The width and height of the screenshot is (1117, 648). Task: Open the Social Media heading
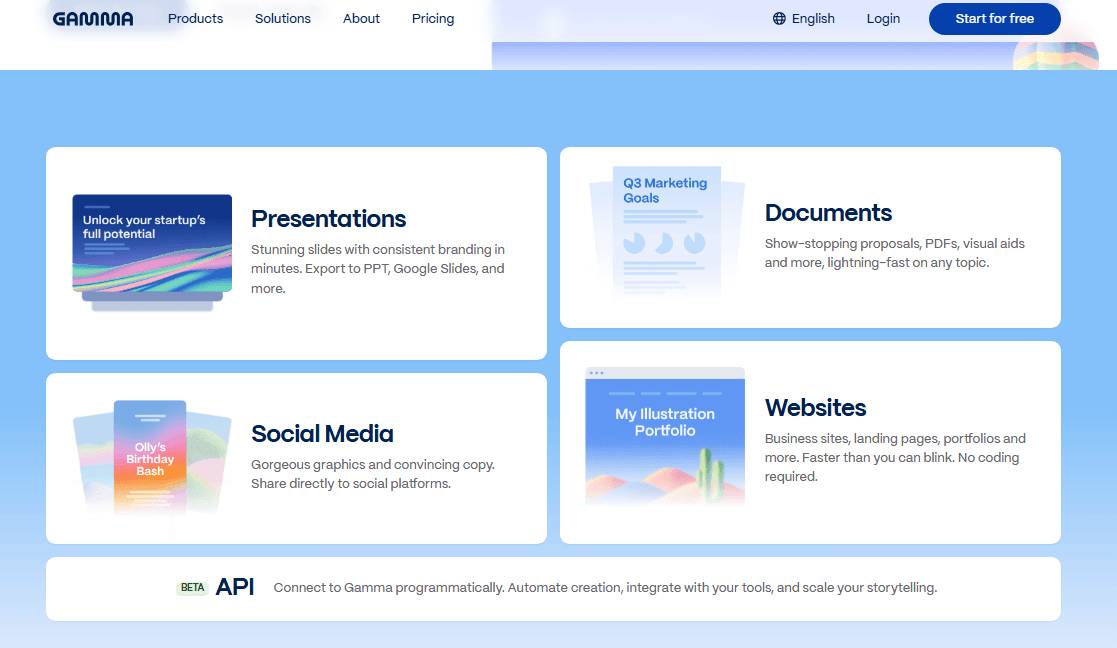(x=322, y=434)
